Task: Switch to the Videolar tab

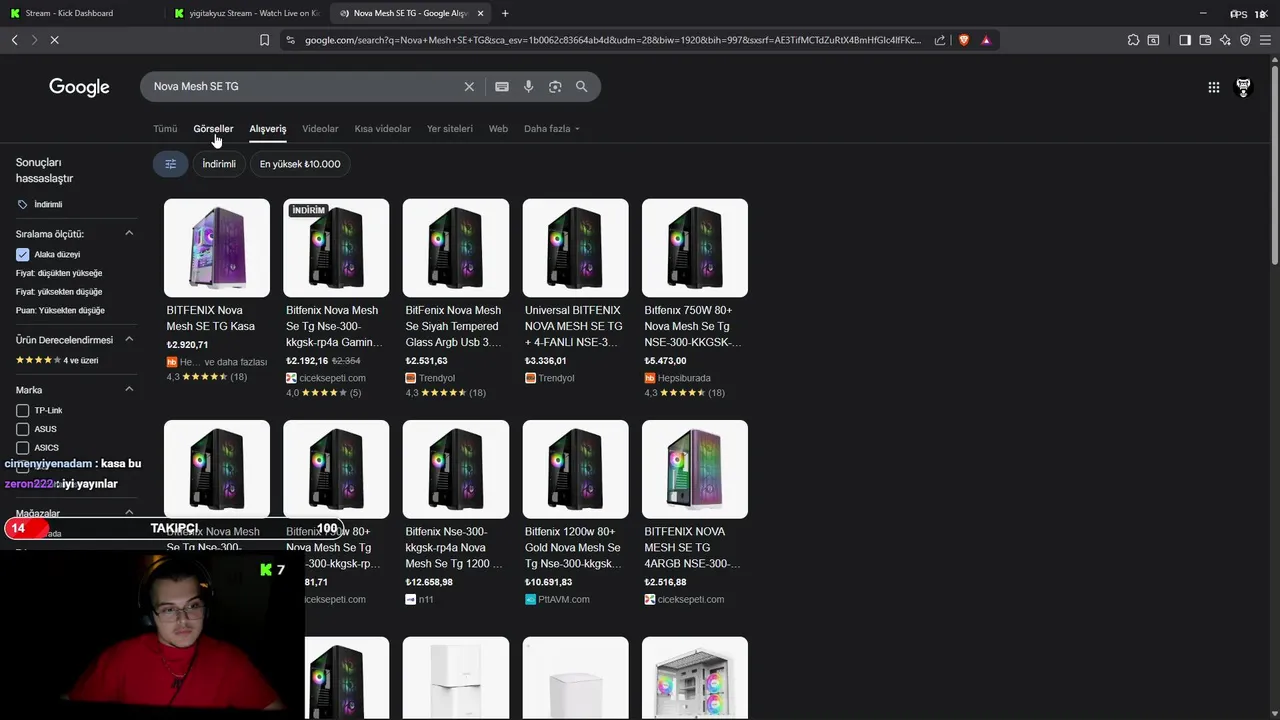Action: pos(320,129)
